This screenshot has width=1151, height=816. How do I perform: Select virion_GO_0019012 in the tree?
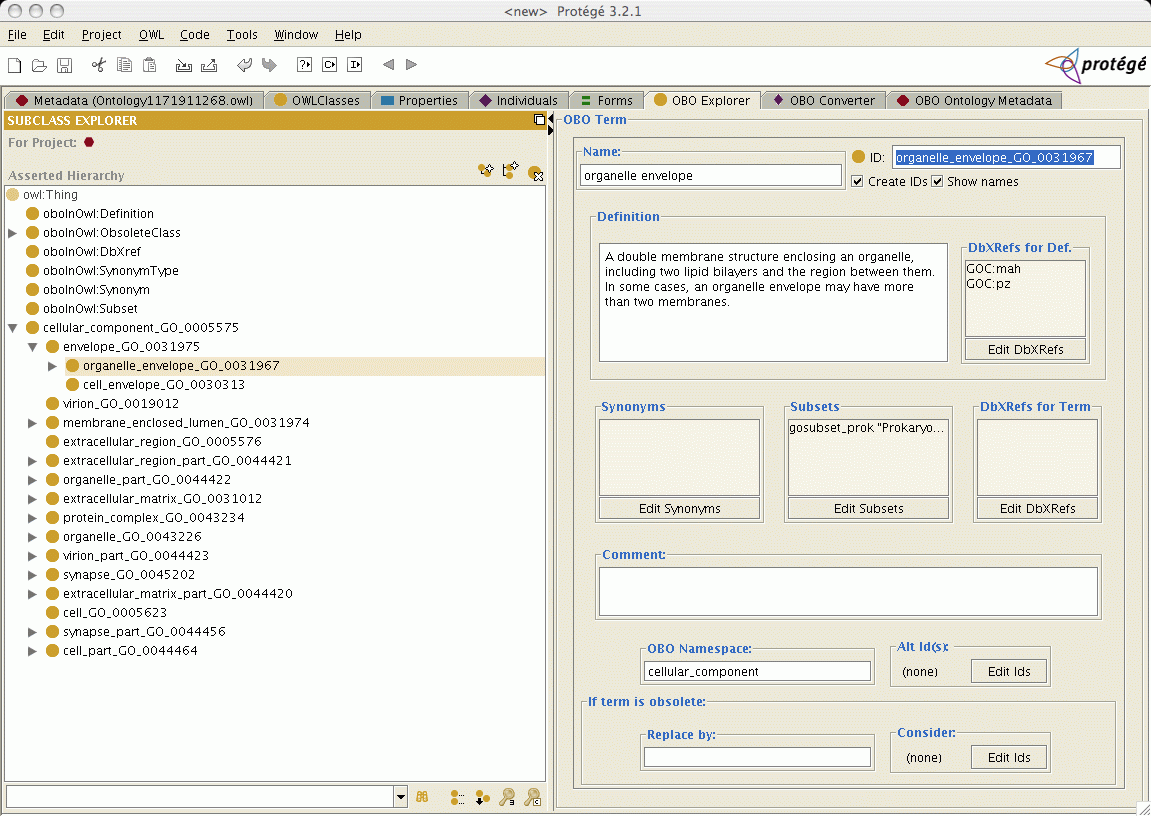[120, 404]
